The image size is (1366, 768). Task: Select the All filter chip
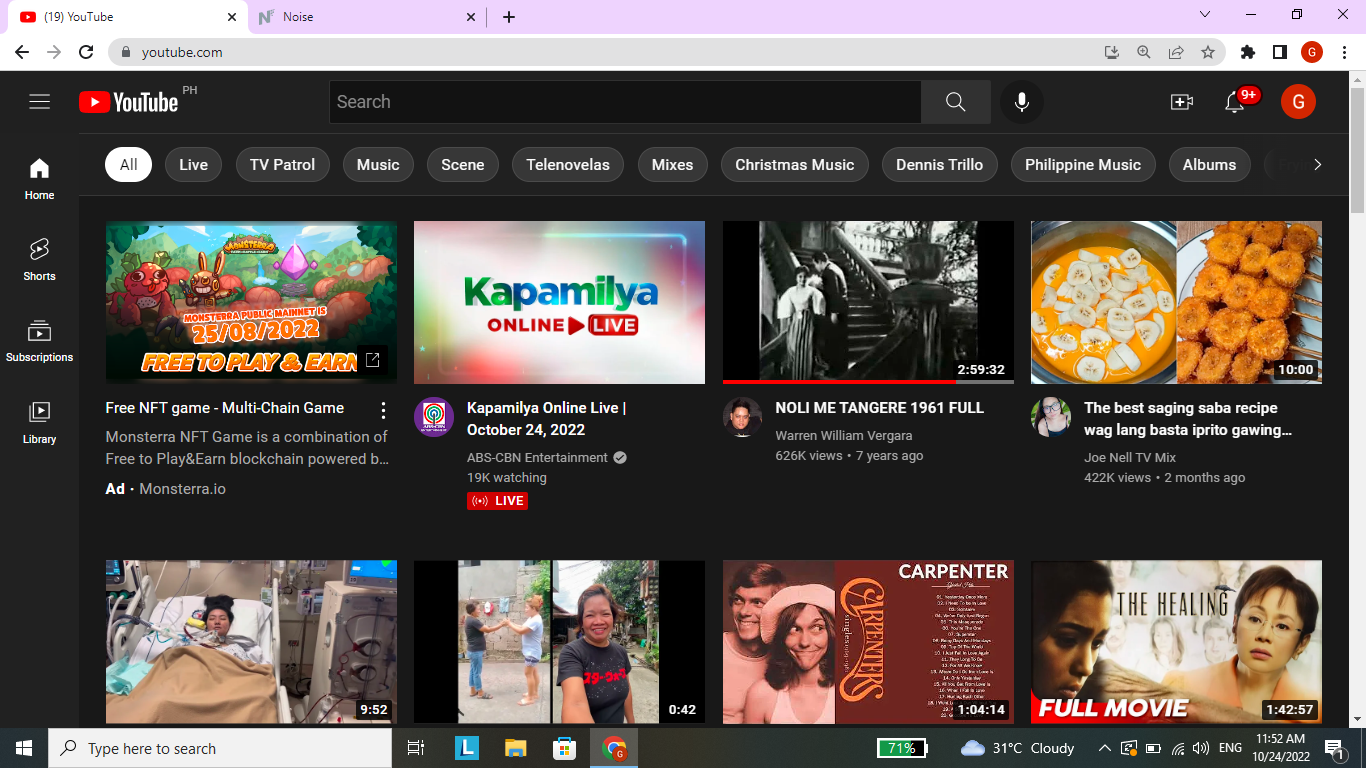click(128, 165)
